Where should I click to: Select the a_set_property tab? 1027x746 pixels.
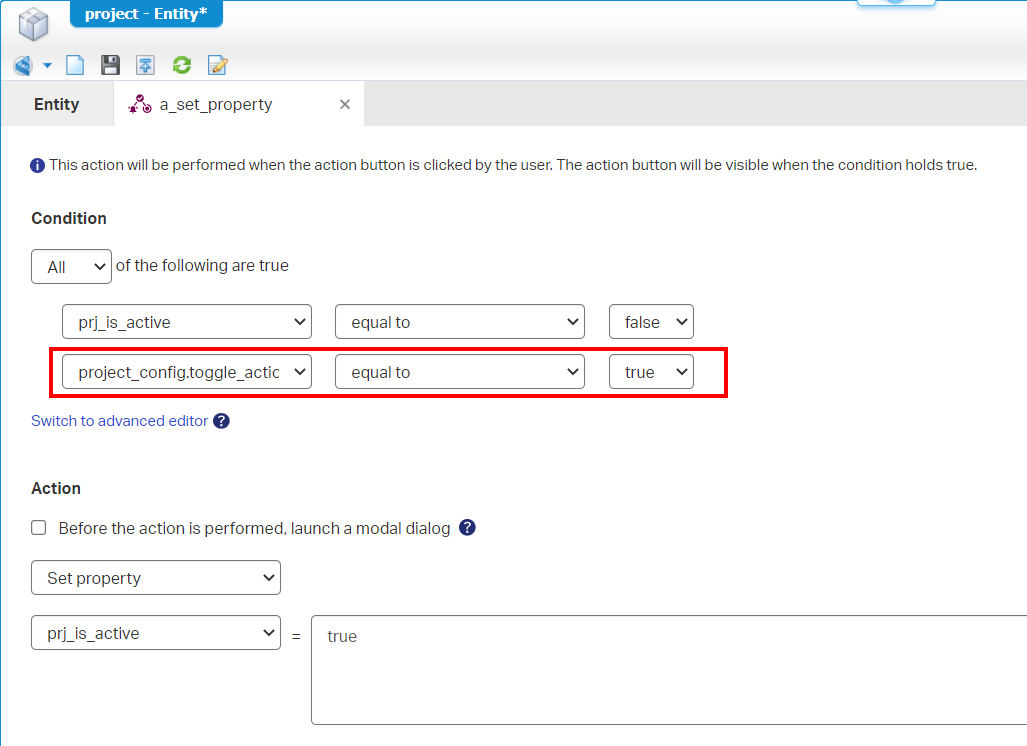(215, 104)
